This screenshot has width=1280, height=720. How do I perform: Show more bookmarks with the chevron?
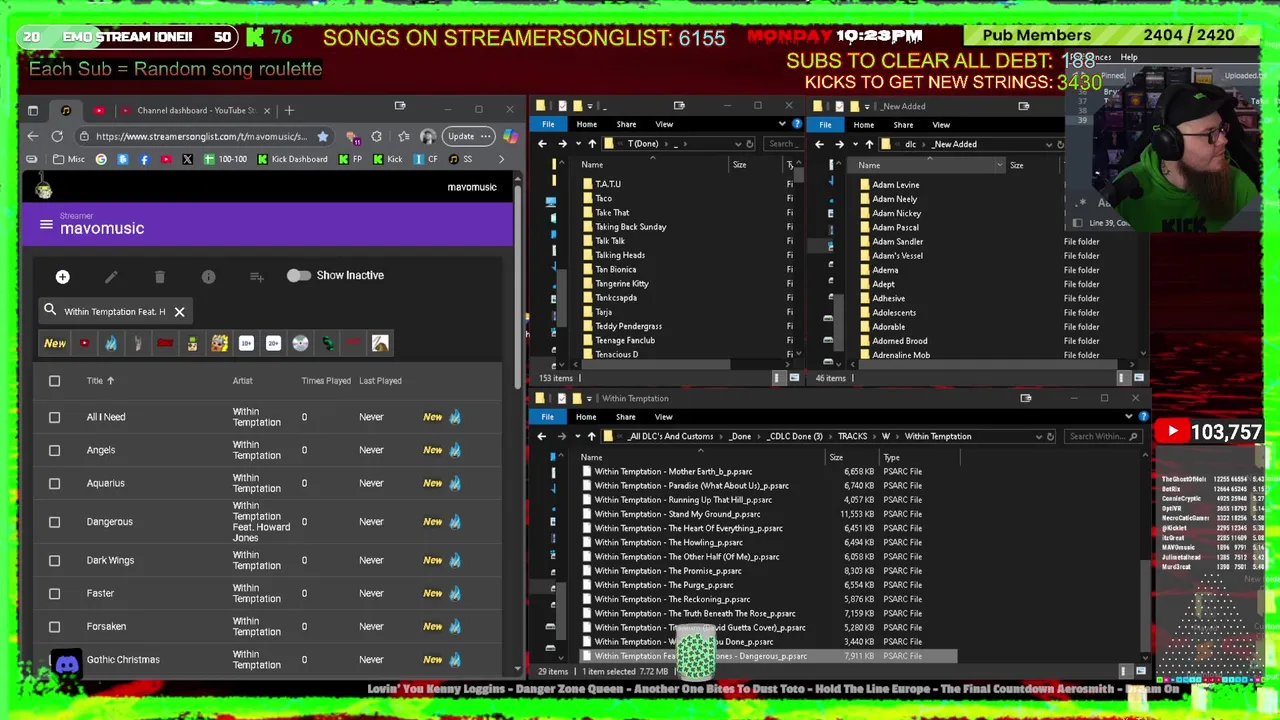click(502, 159)
